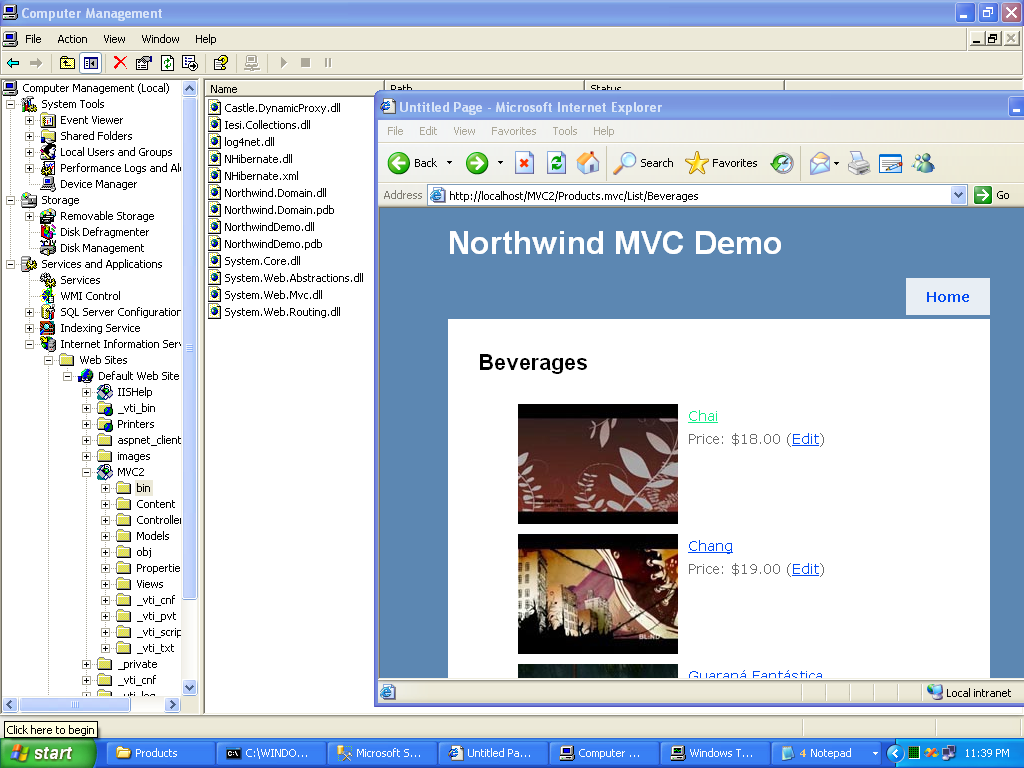Open the File menu in Computer Management
Viewport: 1024px width, 768px height.
[x=33, y=39]
